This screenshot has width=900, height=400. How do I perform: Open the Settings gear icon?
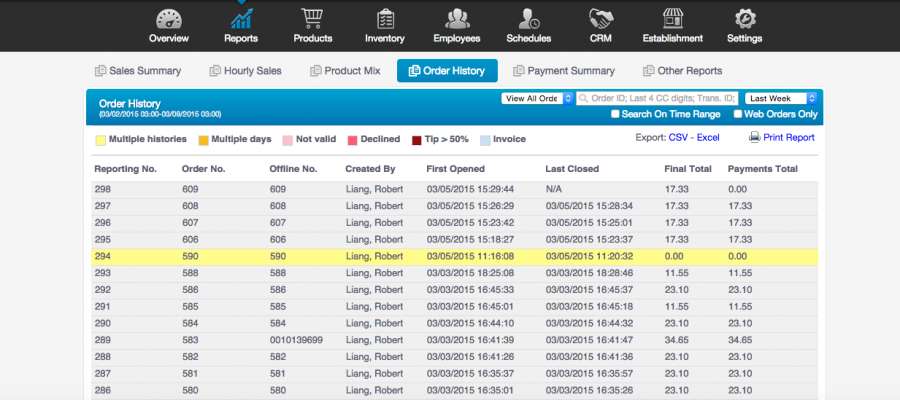coord(745,19)
